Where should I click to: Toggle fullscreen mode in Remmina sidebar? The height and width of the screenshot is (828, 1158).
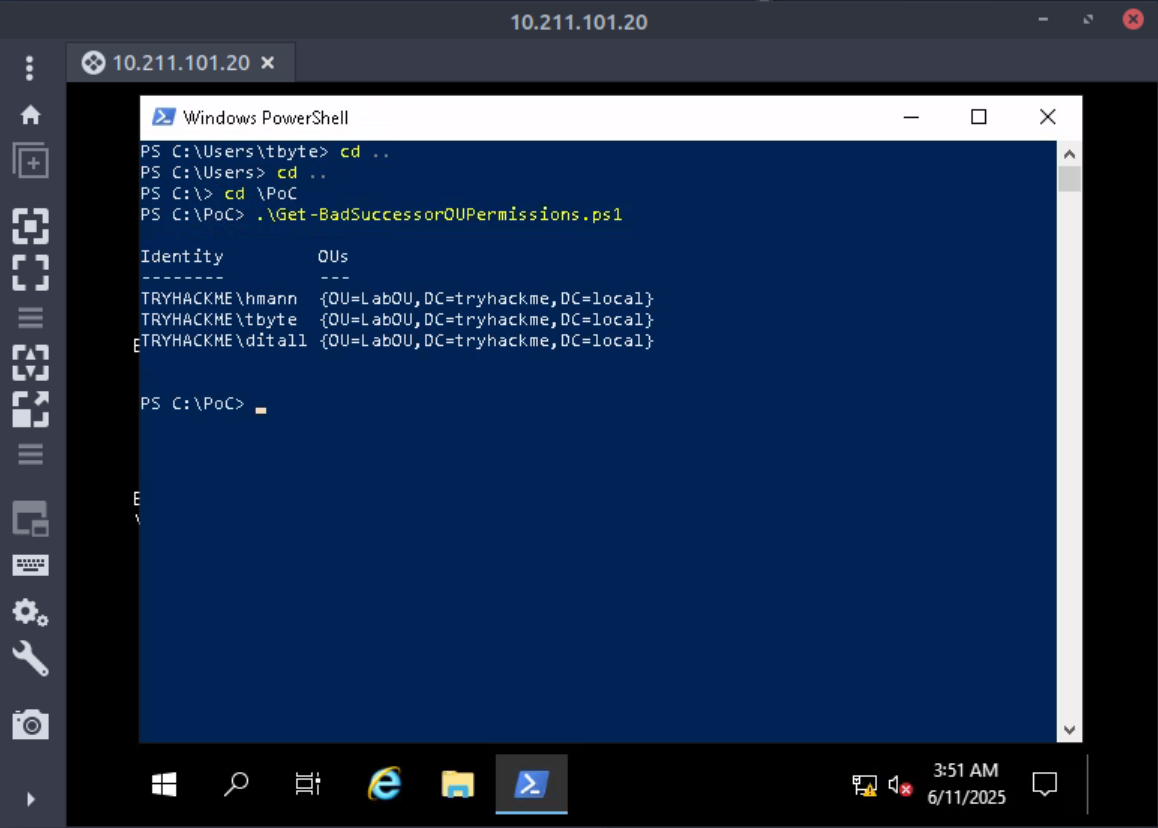[x=30, y=271]
